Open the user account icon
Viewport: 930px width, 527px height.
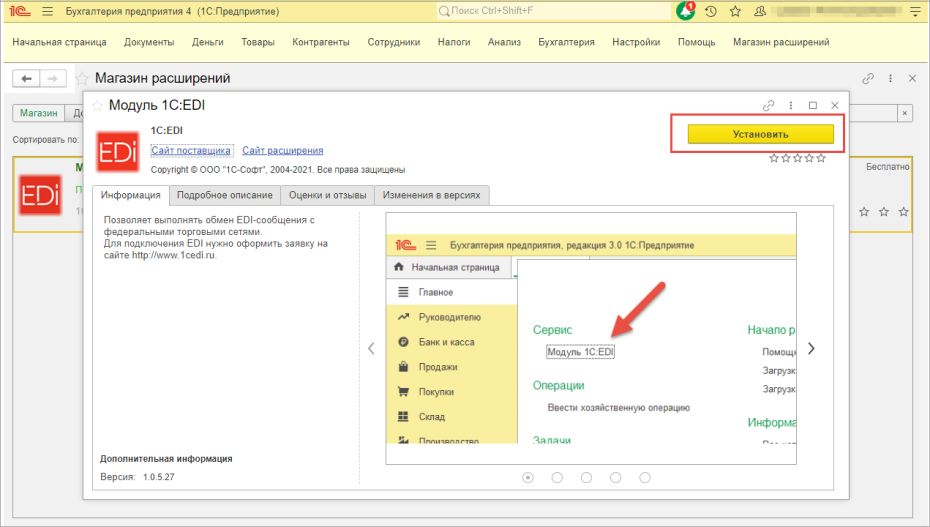tap(760, 11)
